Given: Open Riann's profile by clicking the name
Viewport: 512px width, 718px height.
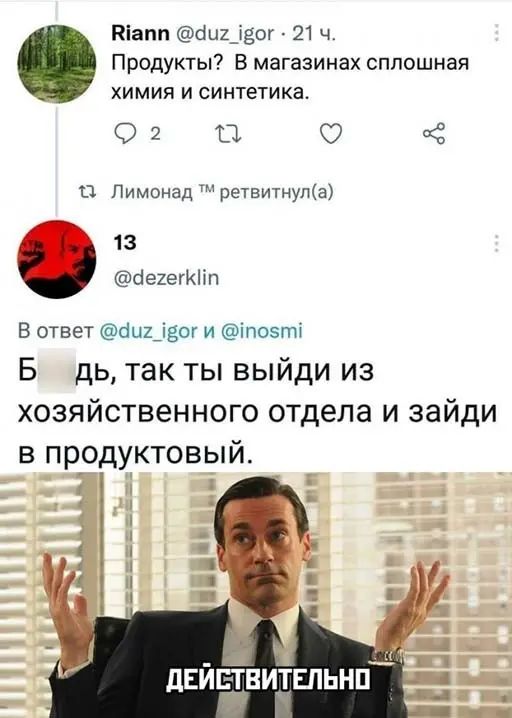Looking at the screenshot, I should pyautogui.click(x=141, y=33).
